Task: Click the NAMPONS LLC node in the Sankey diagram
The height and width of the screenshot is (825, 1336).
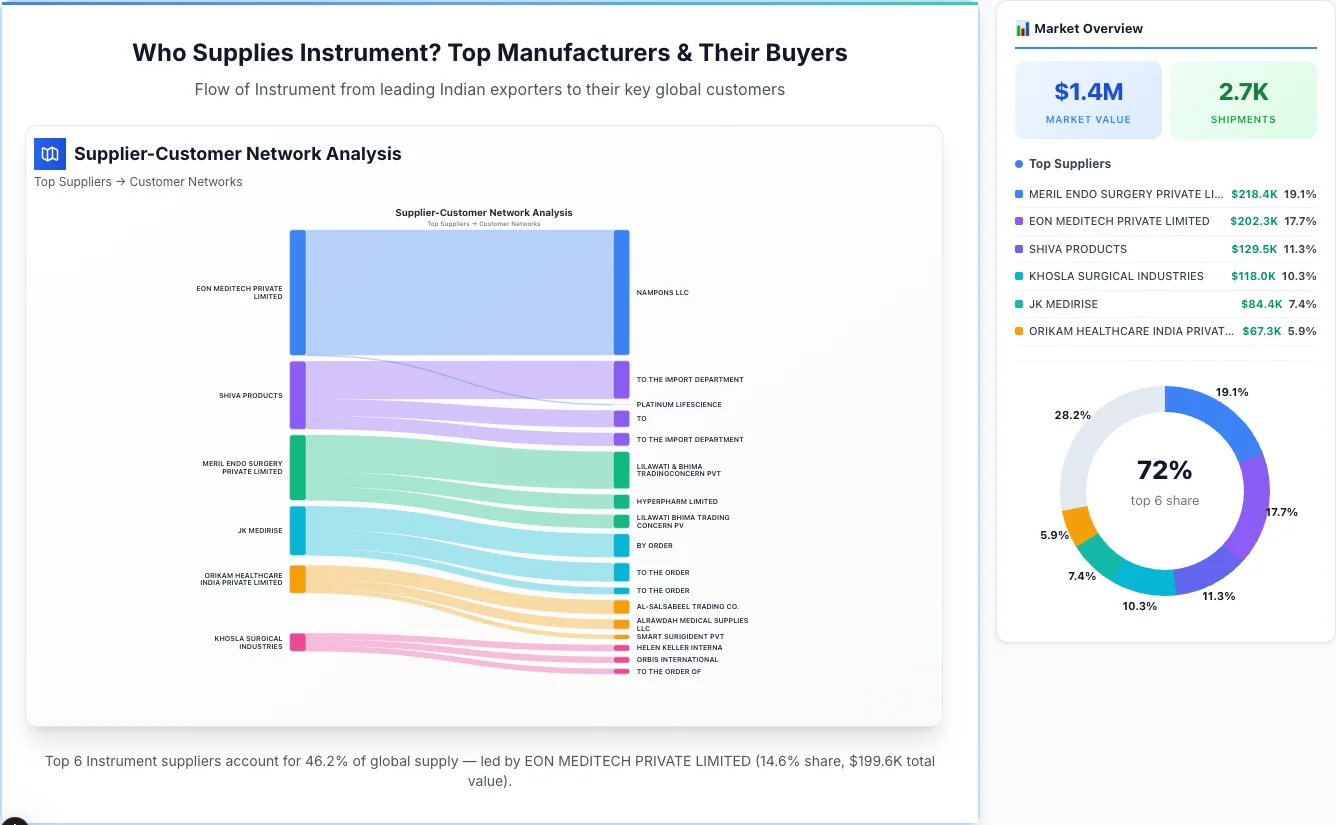Action: pos(621,290)
